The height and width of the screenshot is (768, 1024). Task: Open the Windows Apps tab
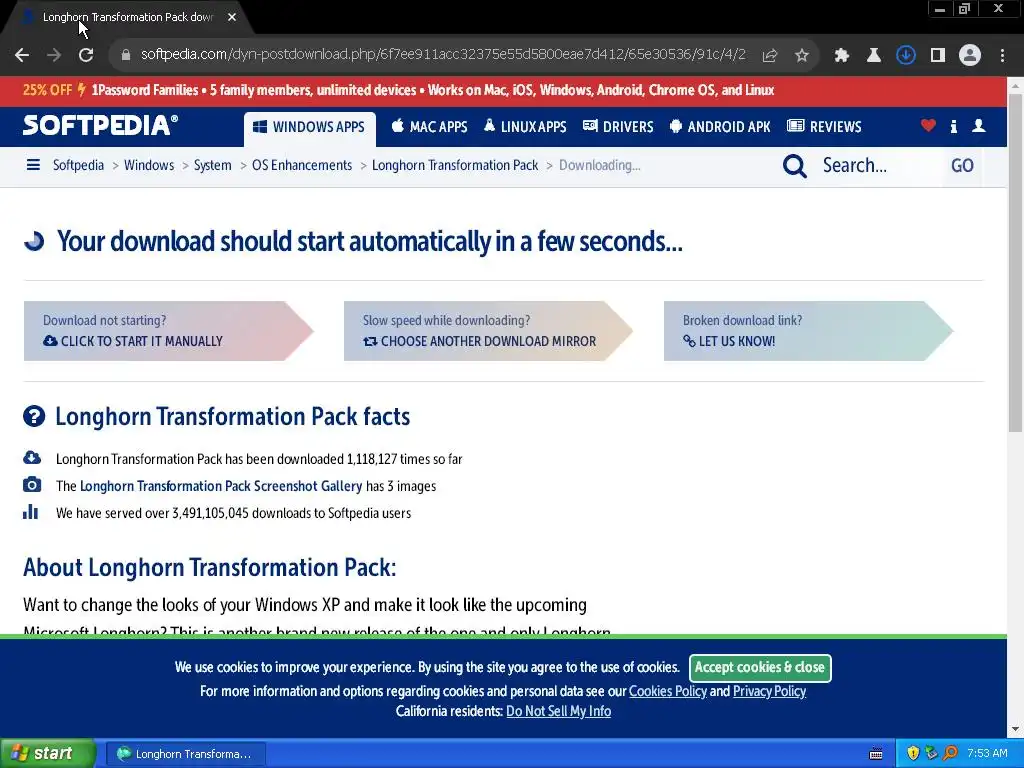(310, 127)
